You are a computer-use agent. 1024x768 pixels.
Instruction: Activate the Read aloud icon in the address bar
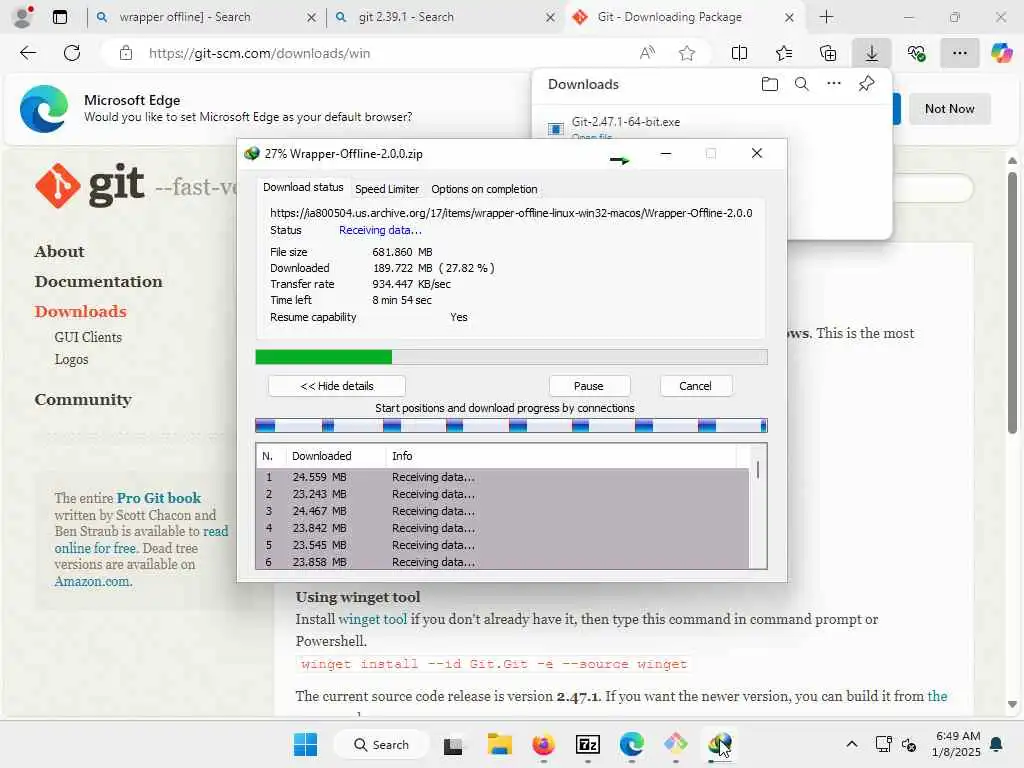click(647, 53)
